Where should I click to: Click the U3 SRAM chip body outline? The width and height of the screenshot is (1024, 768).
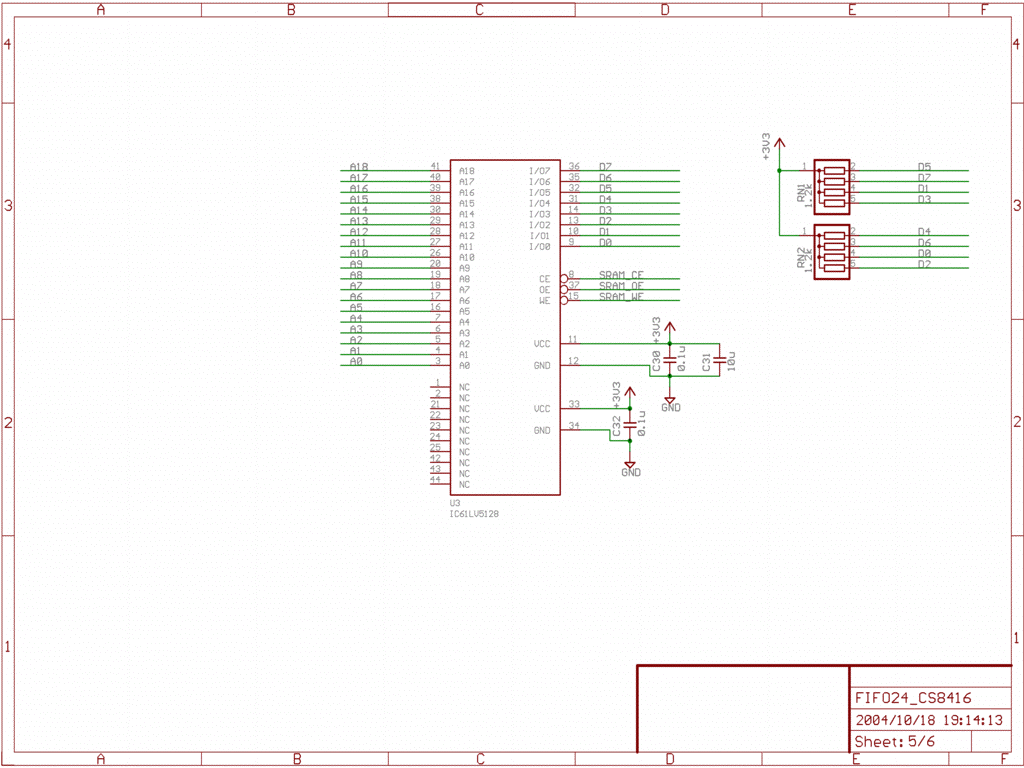coord(505,327)
